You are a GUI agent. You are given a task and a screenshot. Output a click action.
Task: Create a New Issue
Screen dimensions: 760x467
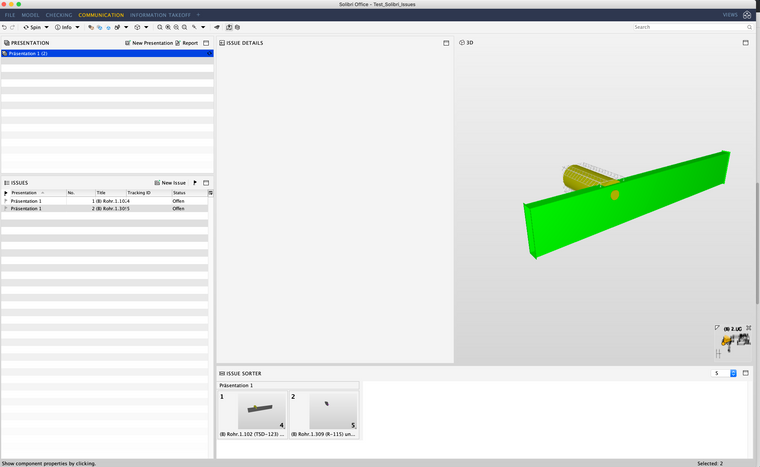coord(170,183)
